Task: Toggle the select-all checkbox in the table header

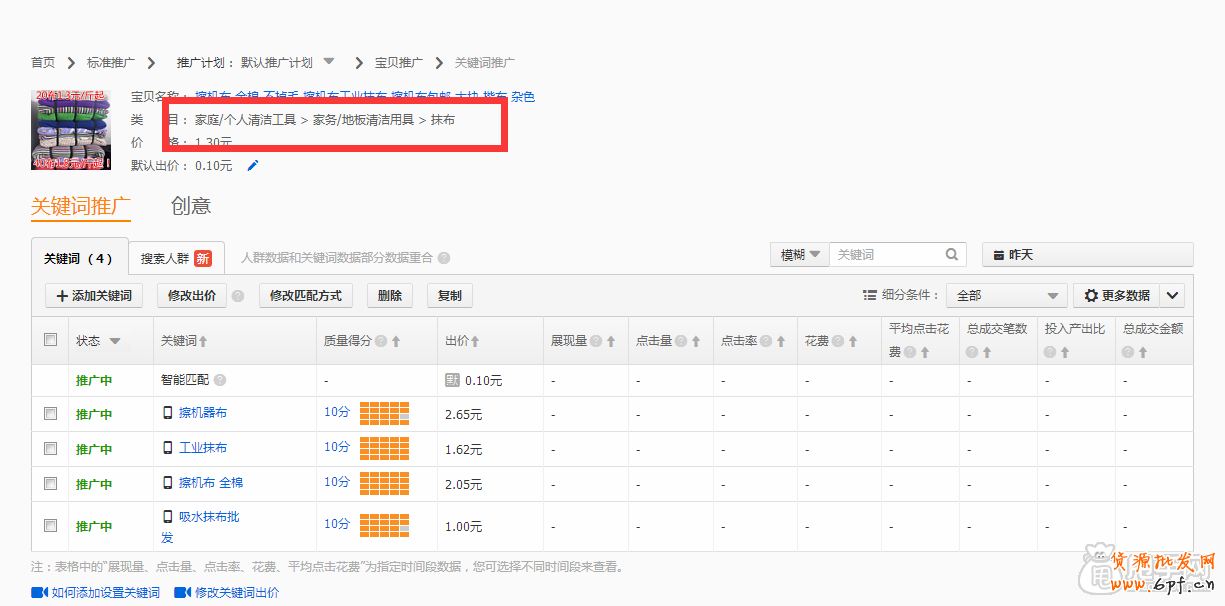Action: pos(50,340)
